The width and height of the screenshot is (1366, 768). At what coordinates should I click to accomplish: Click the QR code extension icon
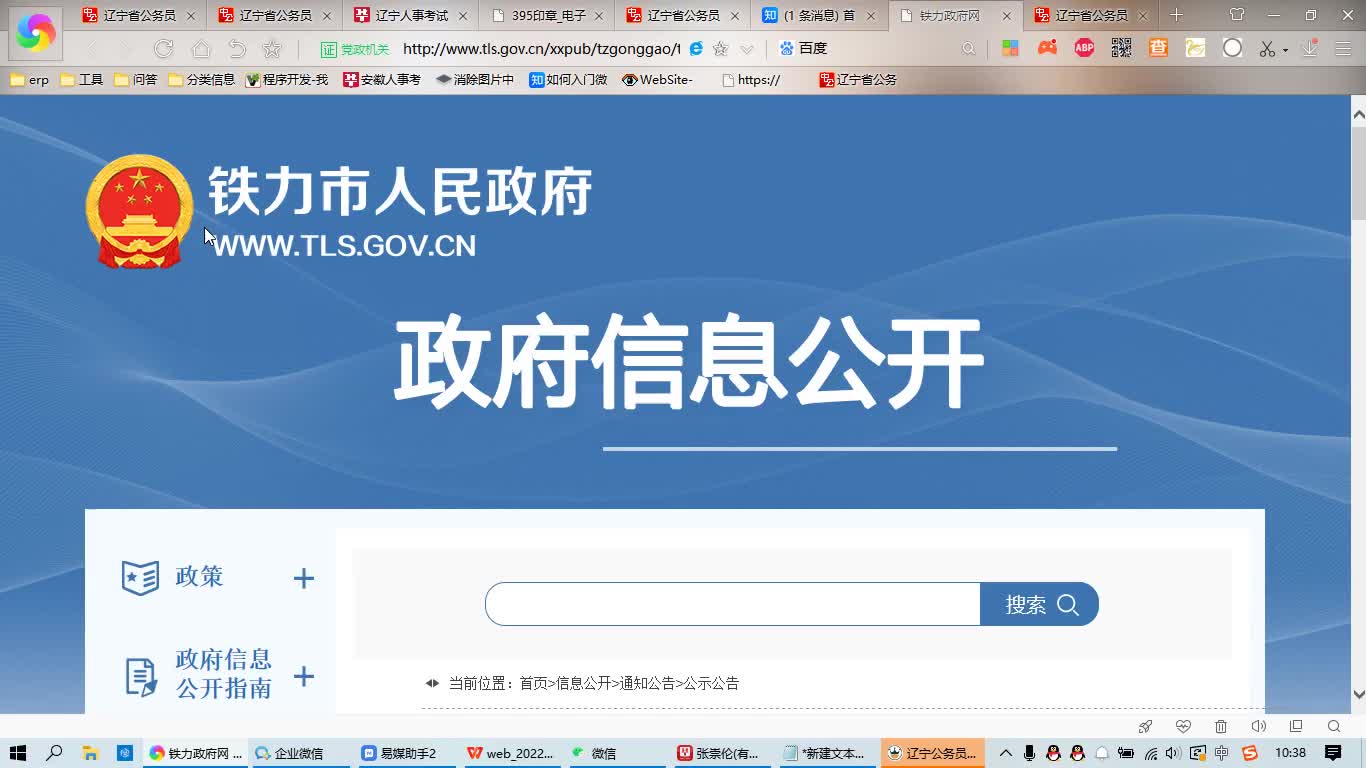1121,48
